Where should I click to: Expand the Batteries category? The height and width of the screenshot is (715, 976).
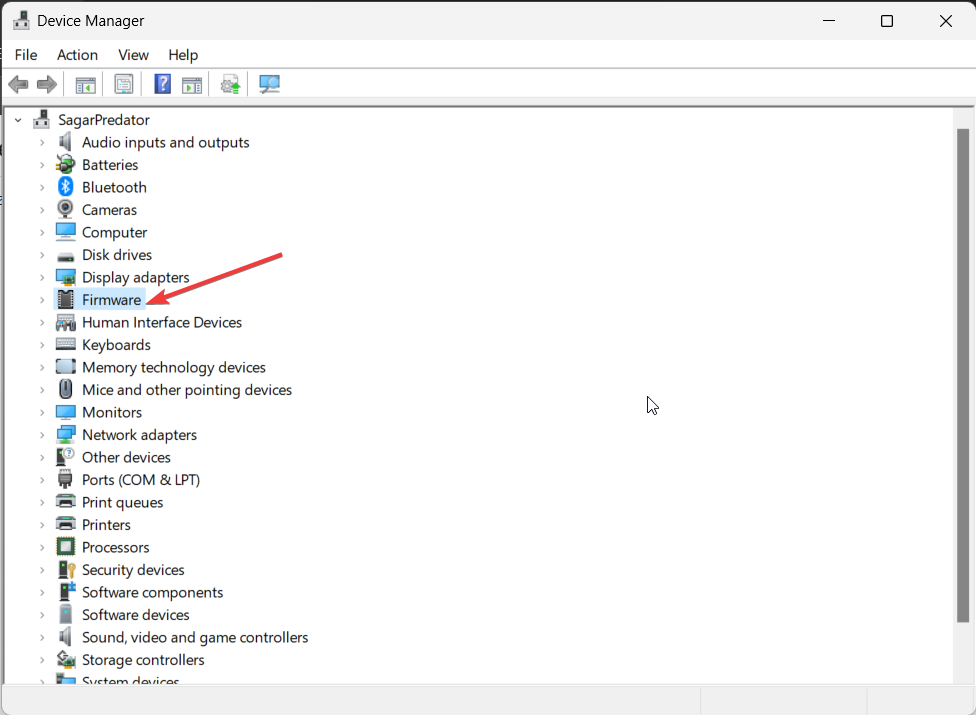[x=42, y=165]
